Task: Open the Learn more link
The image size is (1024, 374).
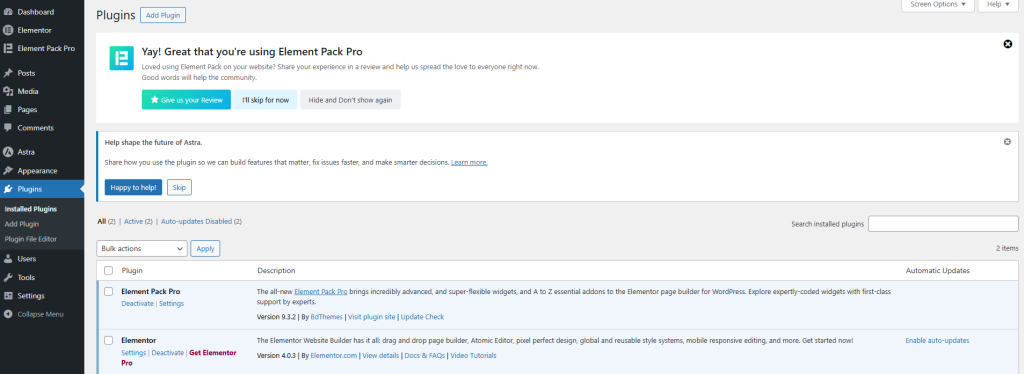Action: click(x=469, y=162)
